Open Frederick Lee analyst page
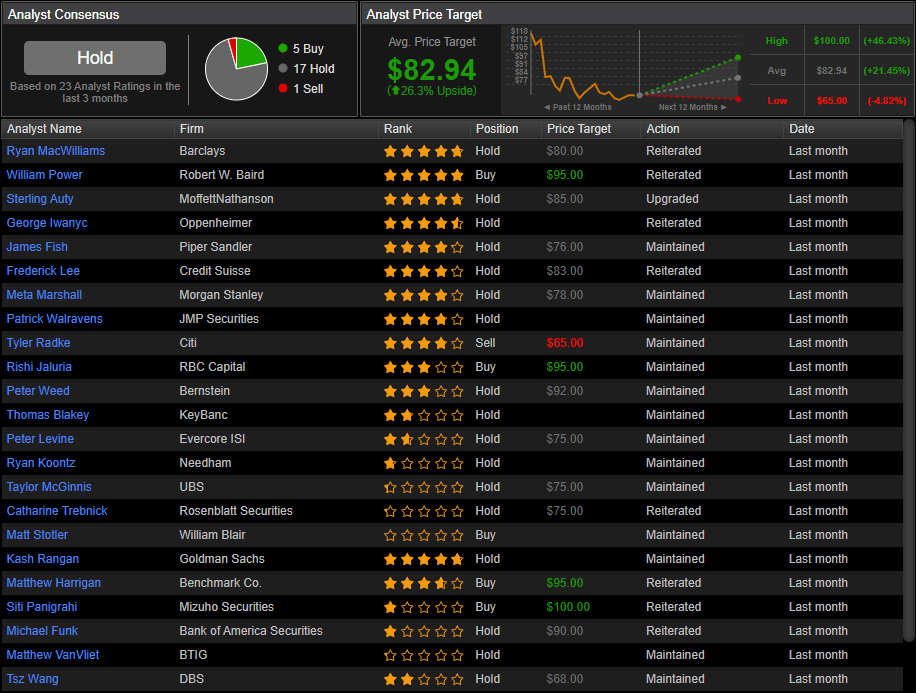The height and width of the screenshot is (693, 916). pos(43,271)
